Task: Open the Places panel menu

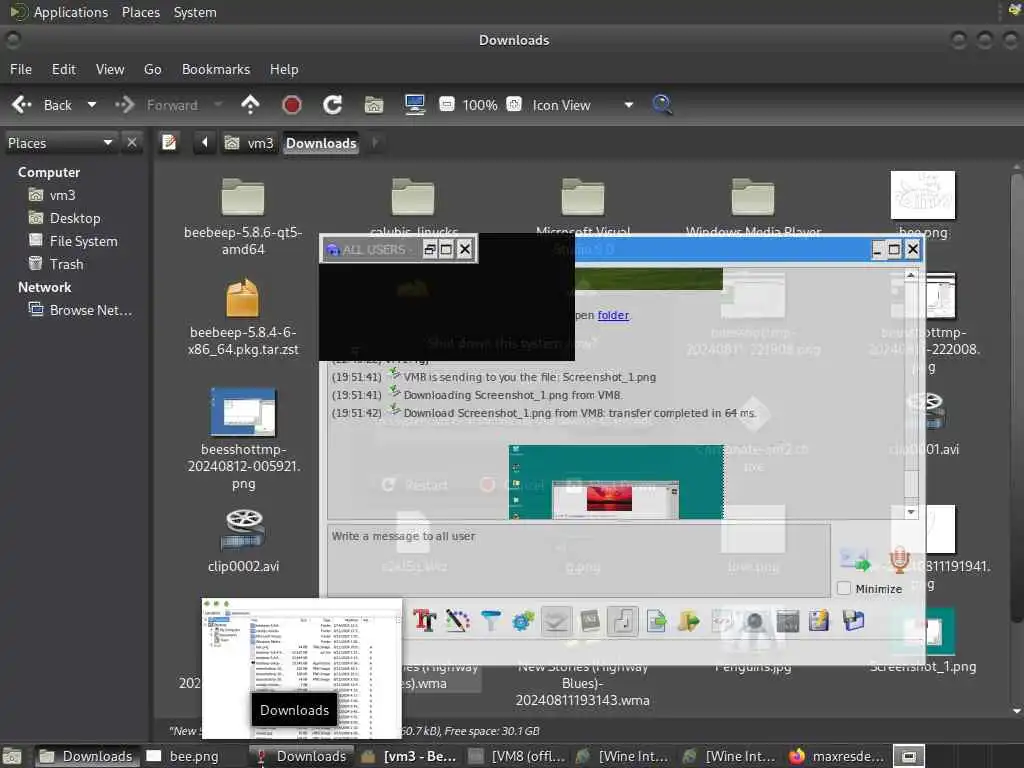Action: [x=140, y=12]
